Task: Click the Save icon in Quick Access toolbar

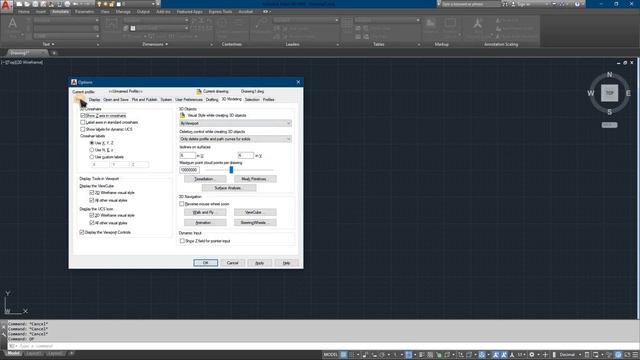Action: pos(35,4)
